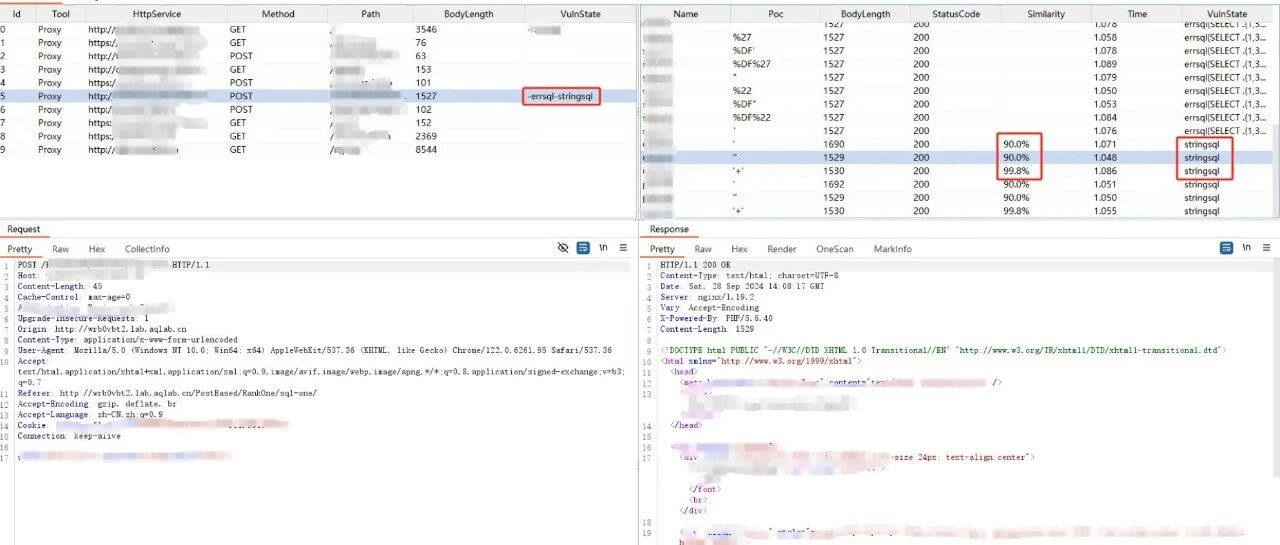Image resolution: width=1280 pixels, height=545 pixels.
Task: Switch to the Raw tab in Request panel
Action: 61,249
